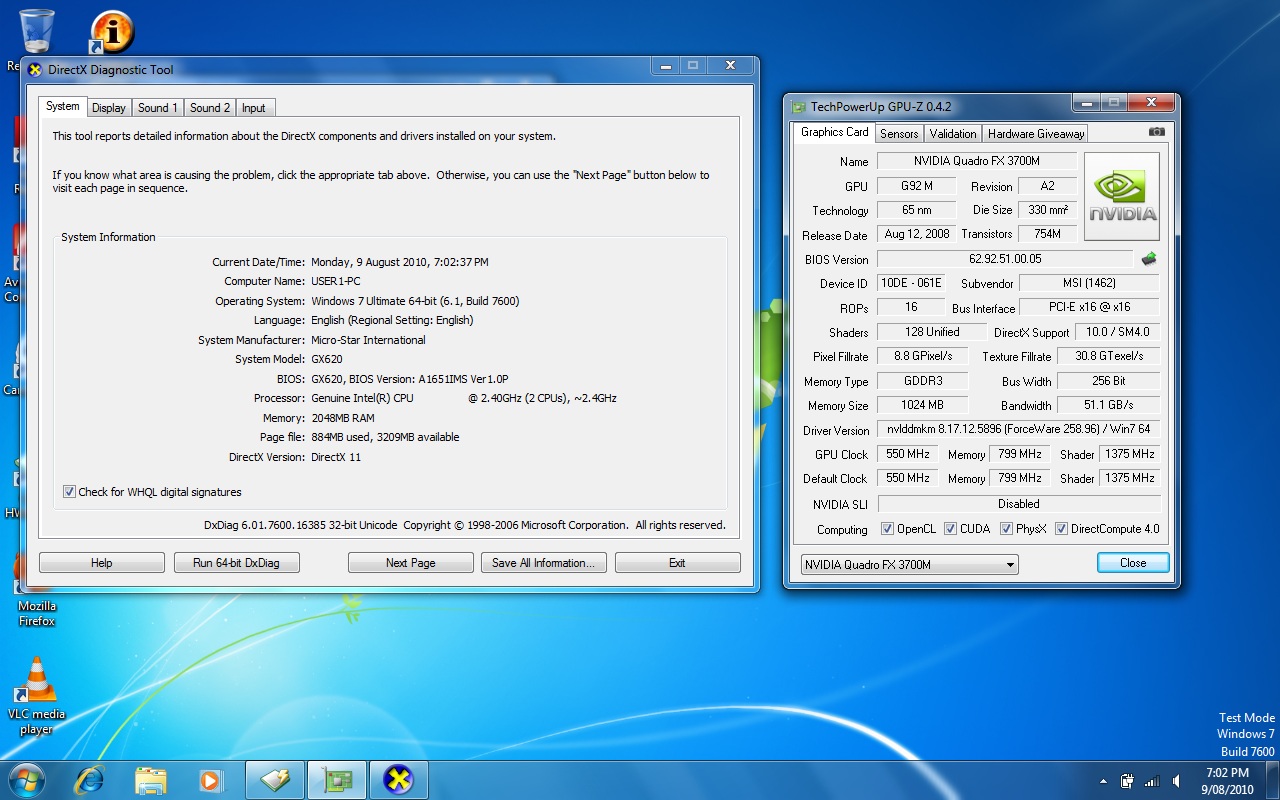The width and height of the screenshot is (1280, 800).
Task: Click the Bus Interface value PCI-E x16 @ x16
Action: [x=1090, y=307]
